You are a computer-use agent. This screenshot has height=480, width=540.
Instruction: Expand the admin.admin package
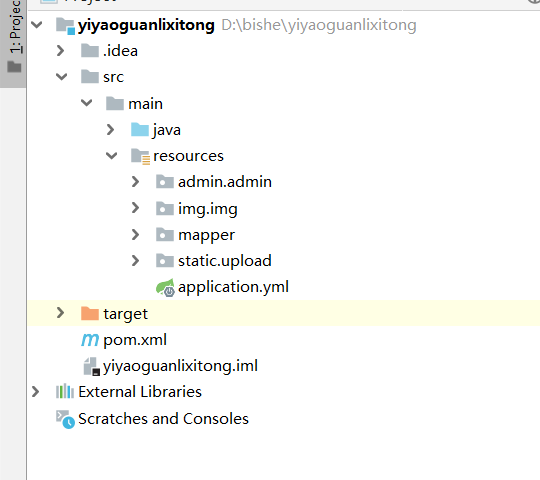click(x=135, y=181)
